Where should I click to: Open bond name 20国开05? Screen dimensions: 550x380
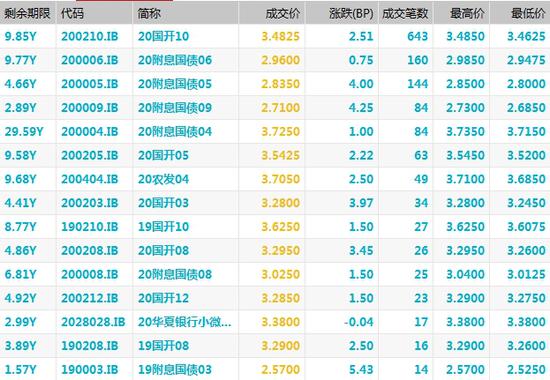(163, 155)
